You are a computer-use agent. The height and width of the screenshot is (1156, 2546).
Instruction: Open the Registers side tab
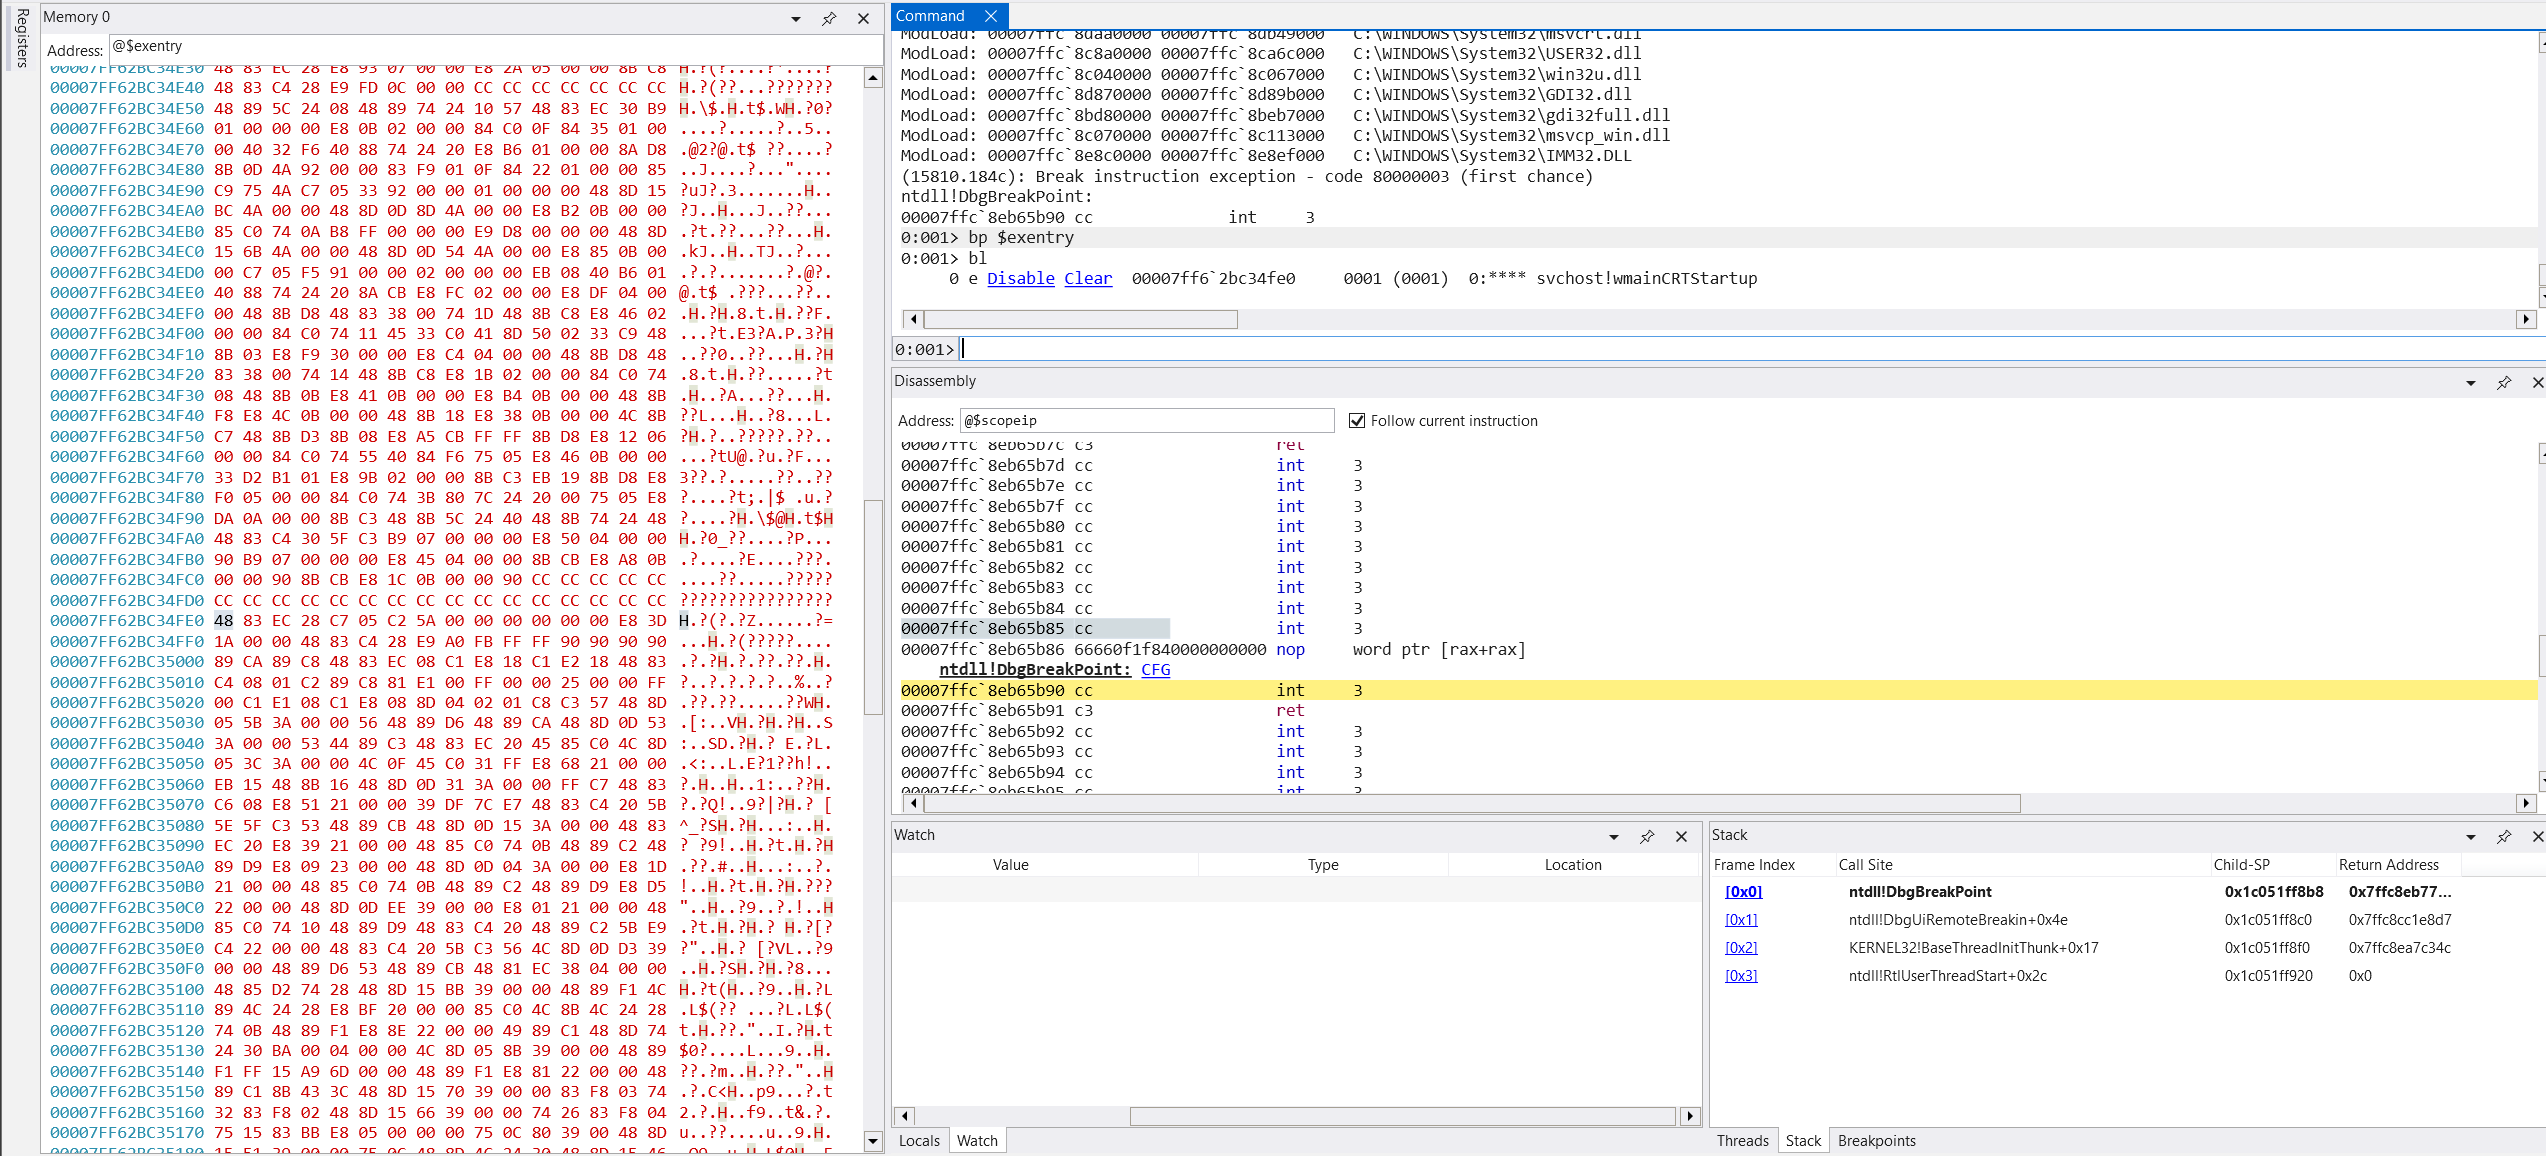[22, 38]
